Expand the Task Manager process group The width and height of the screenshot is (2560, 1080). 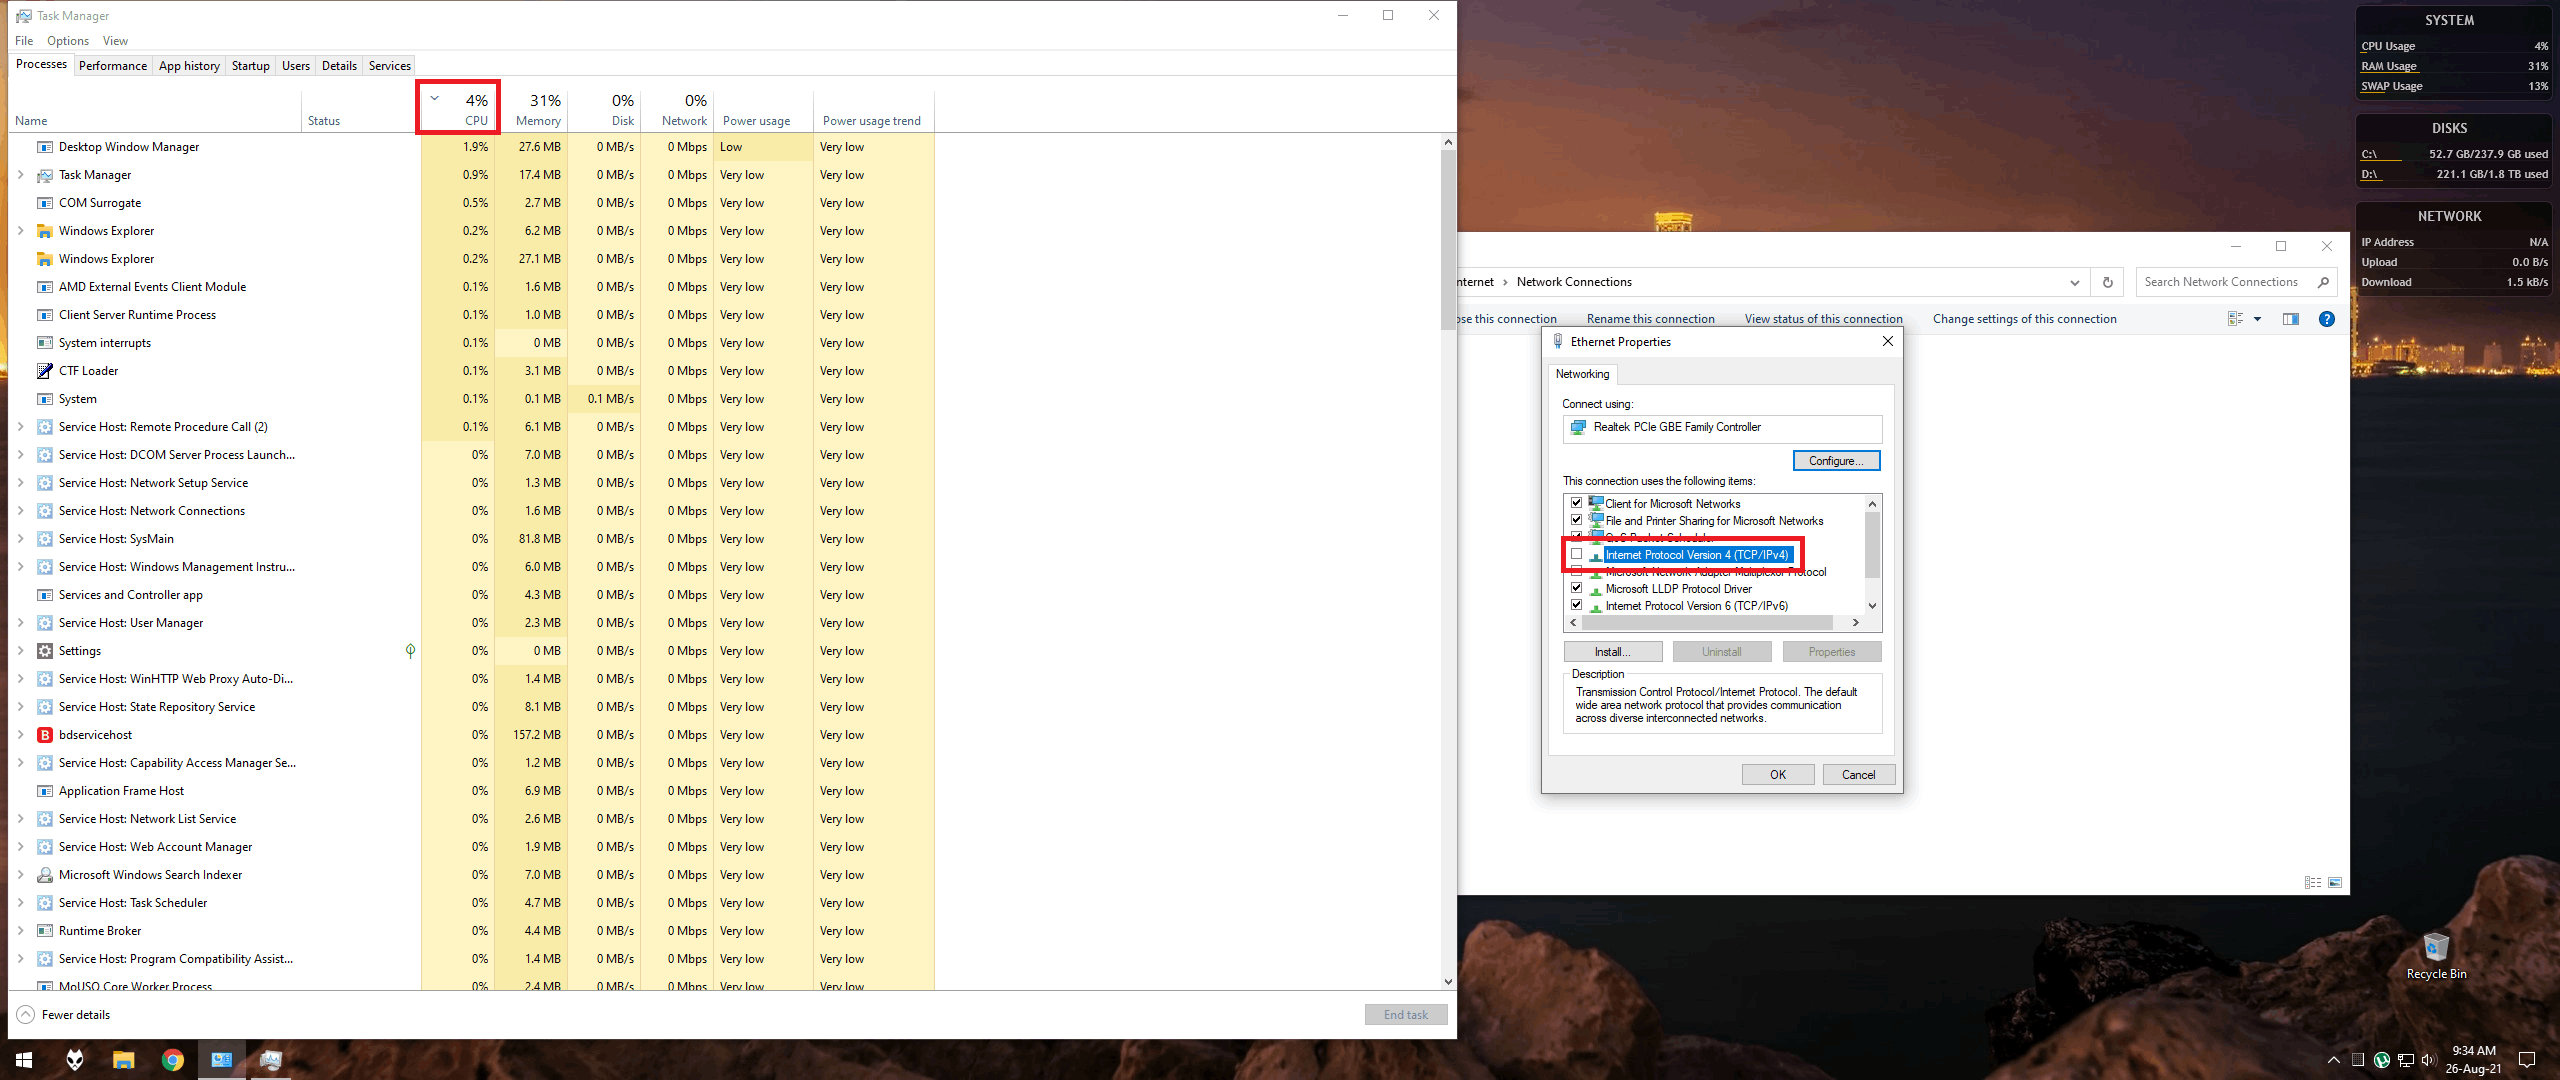click(x=20, y=175)
